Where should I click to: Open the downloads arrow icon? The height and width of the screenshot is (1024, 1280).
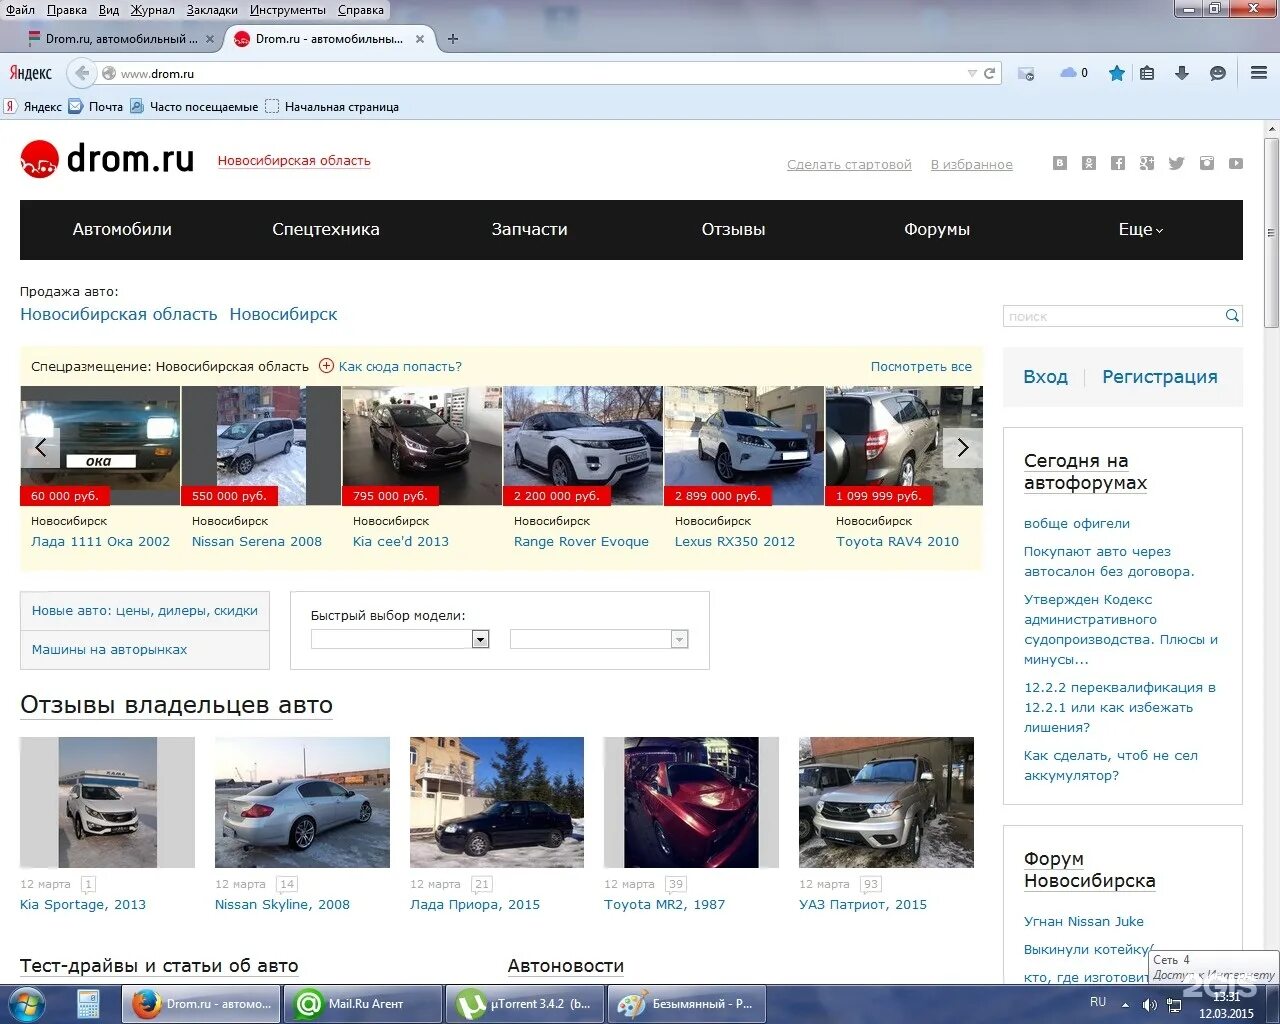click(x=1183, y=73)
